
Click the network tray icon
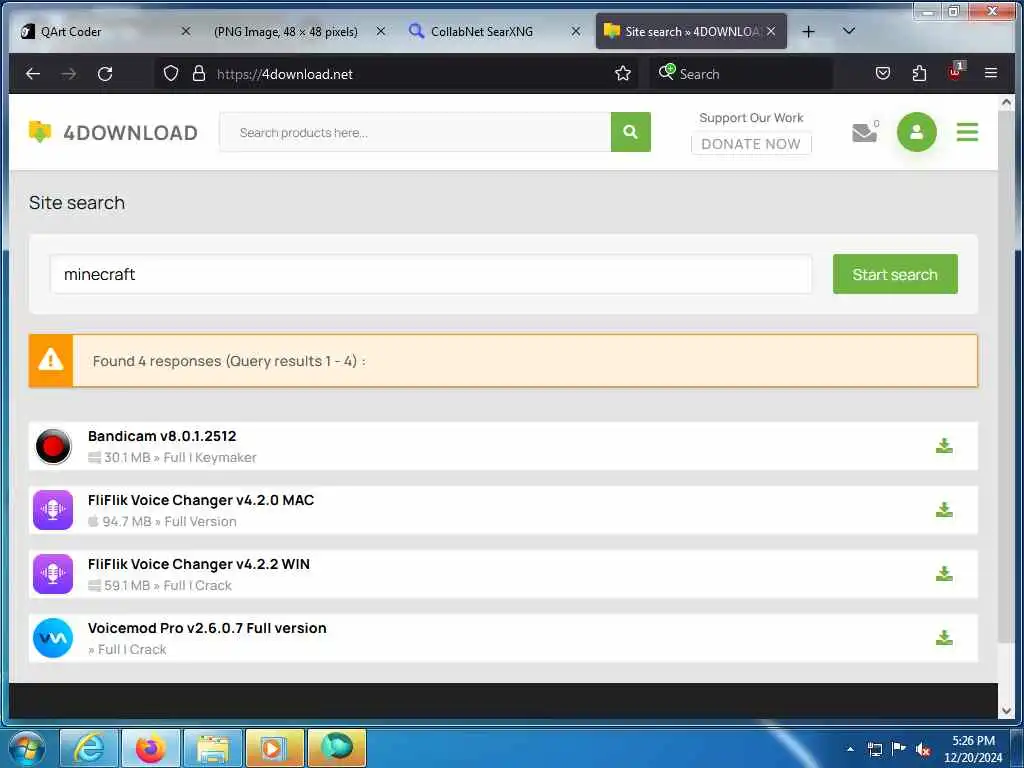pyautogui.click(x=874, y=749)
